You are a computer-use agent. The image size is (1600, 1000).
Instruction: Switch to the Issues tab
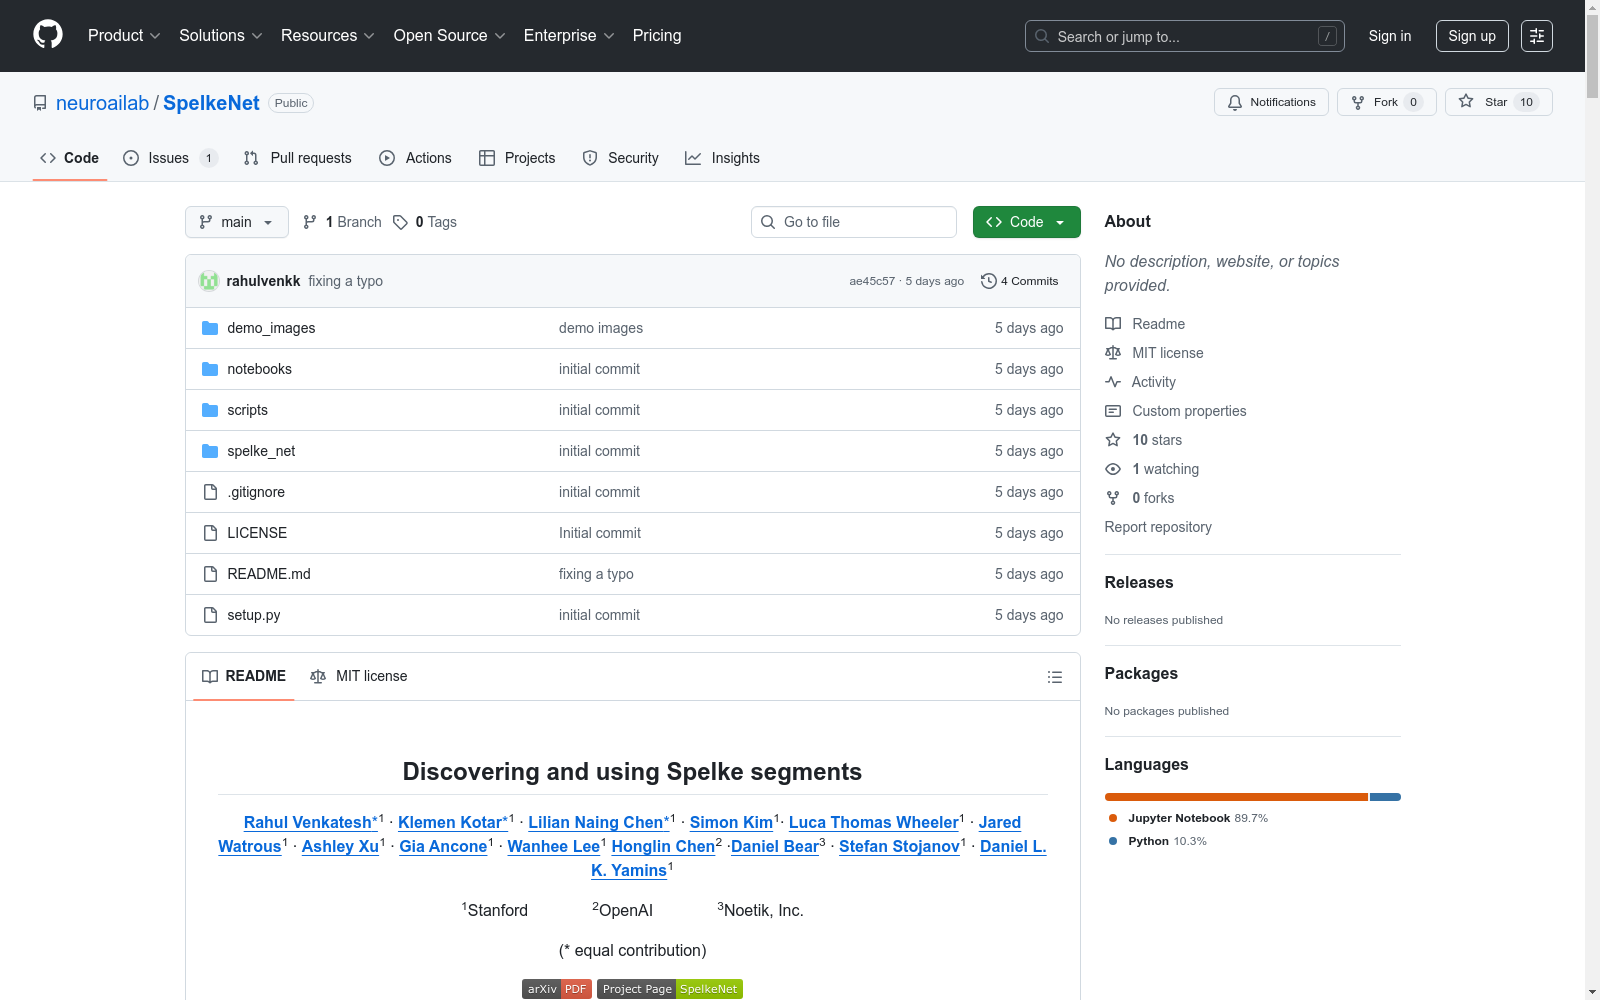(170, 158)
